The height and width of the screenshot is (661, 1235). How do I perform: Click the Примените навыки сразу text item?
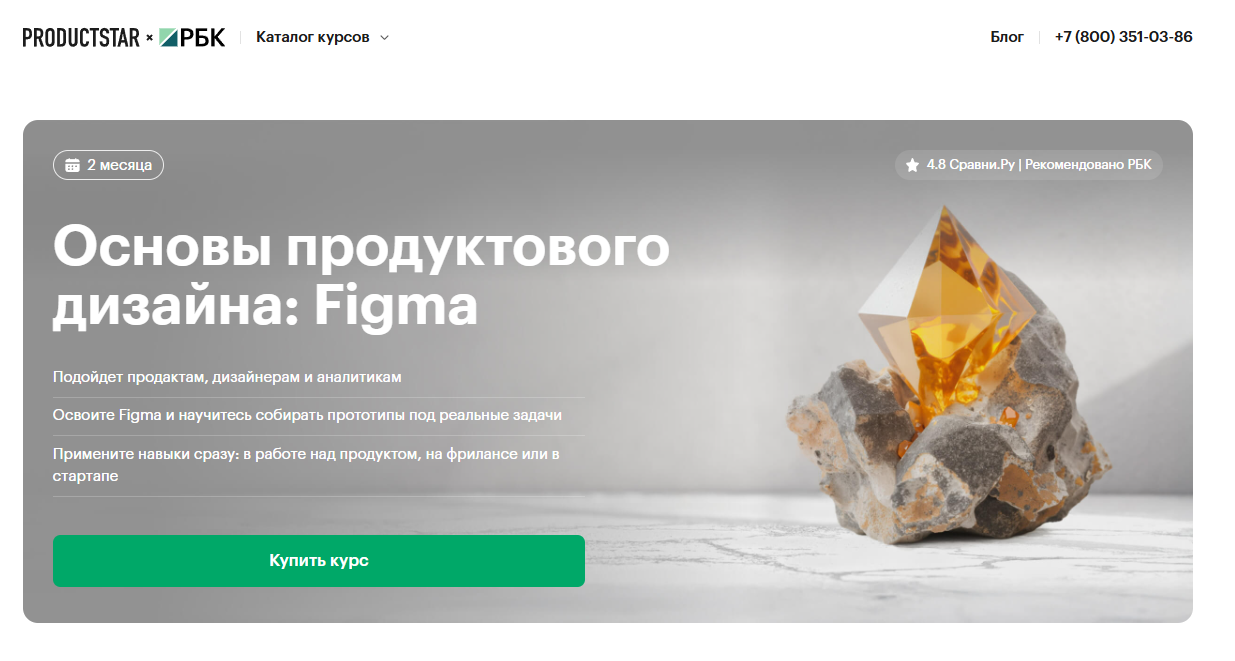[307, 465]
